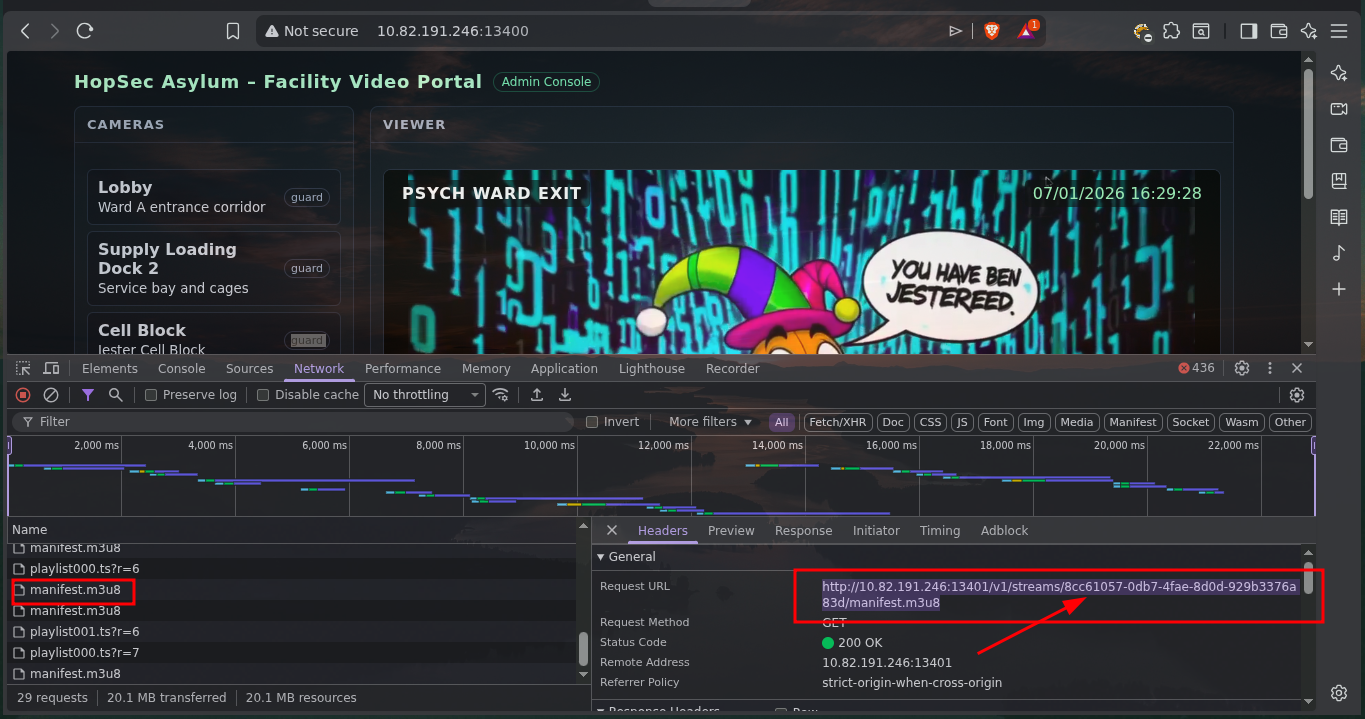1365x719 pixels.
Task: Filter requests by Fetch/XHR
Action: (x=837, y=422)
